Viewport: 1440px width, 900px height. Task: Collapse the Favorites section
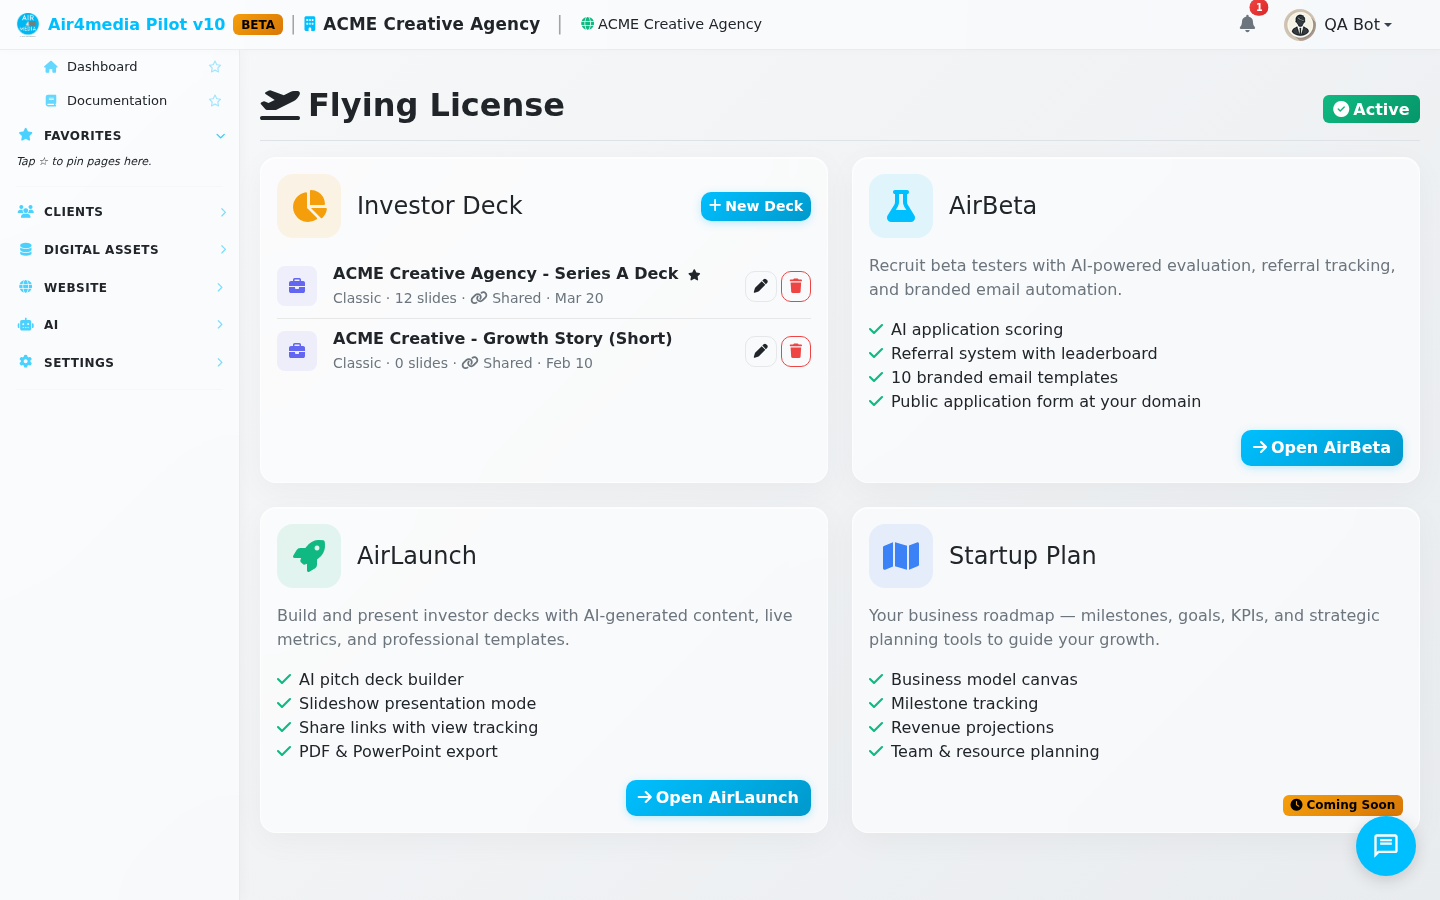(x=221, y=136)
